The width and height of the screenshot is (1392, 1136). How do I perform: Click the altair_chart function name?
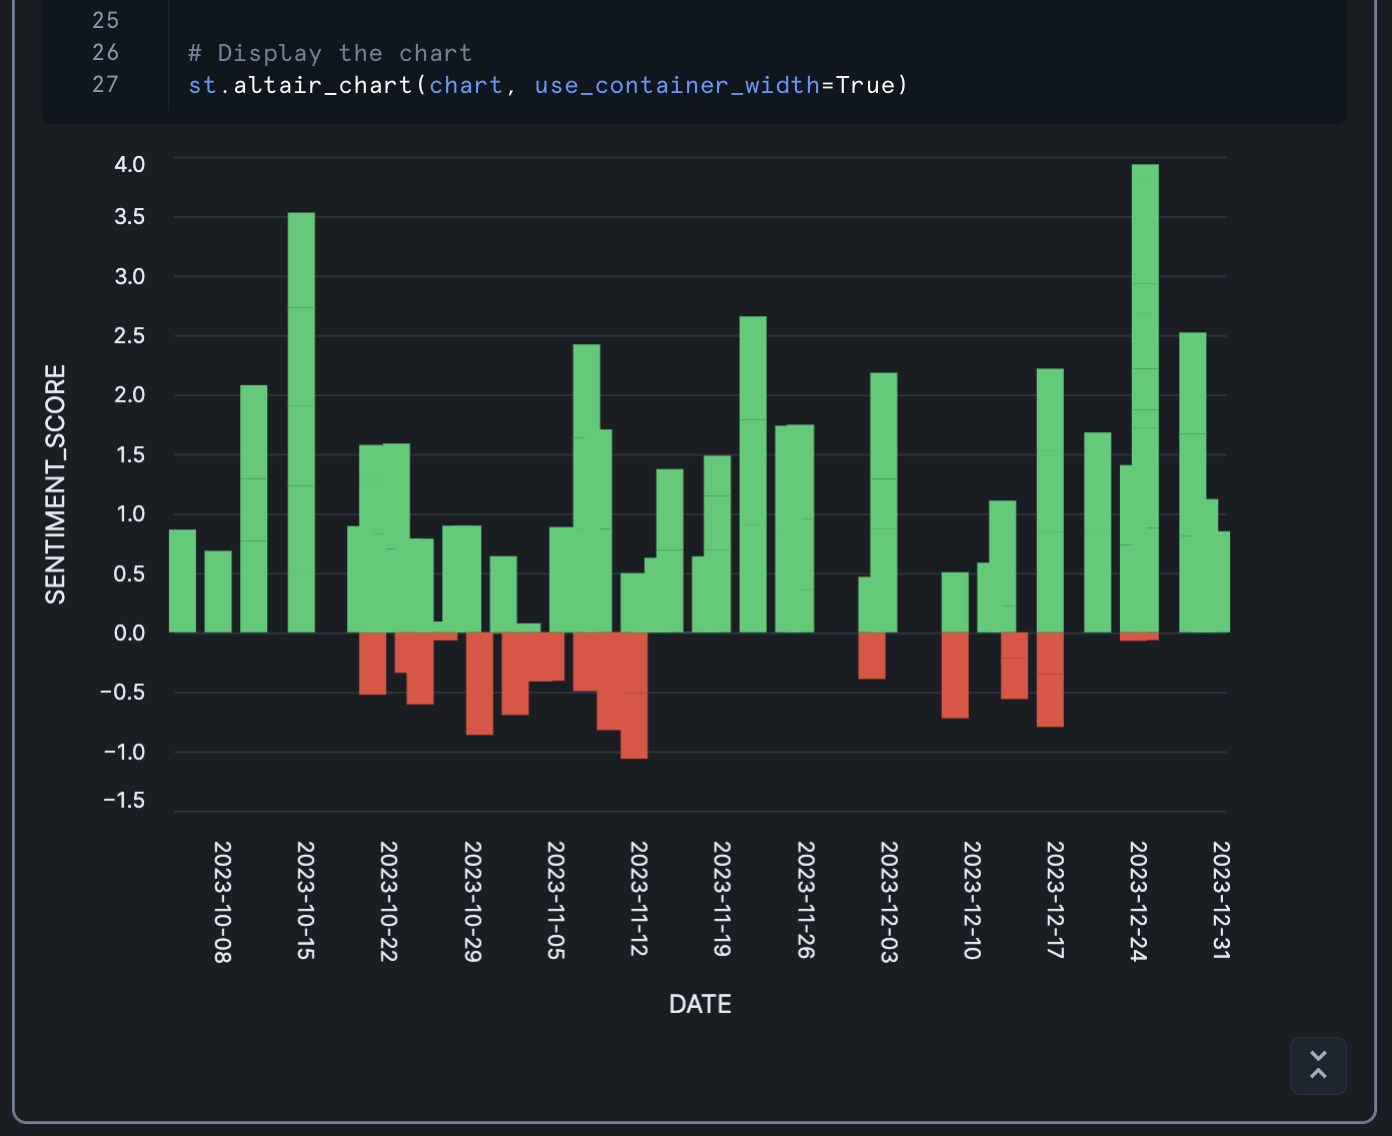pyautogui.click(x=323, y=85)
